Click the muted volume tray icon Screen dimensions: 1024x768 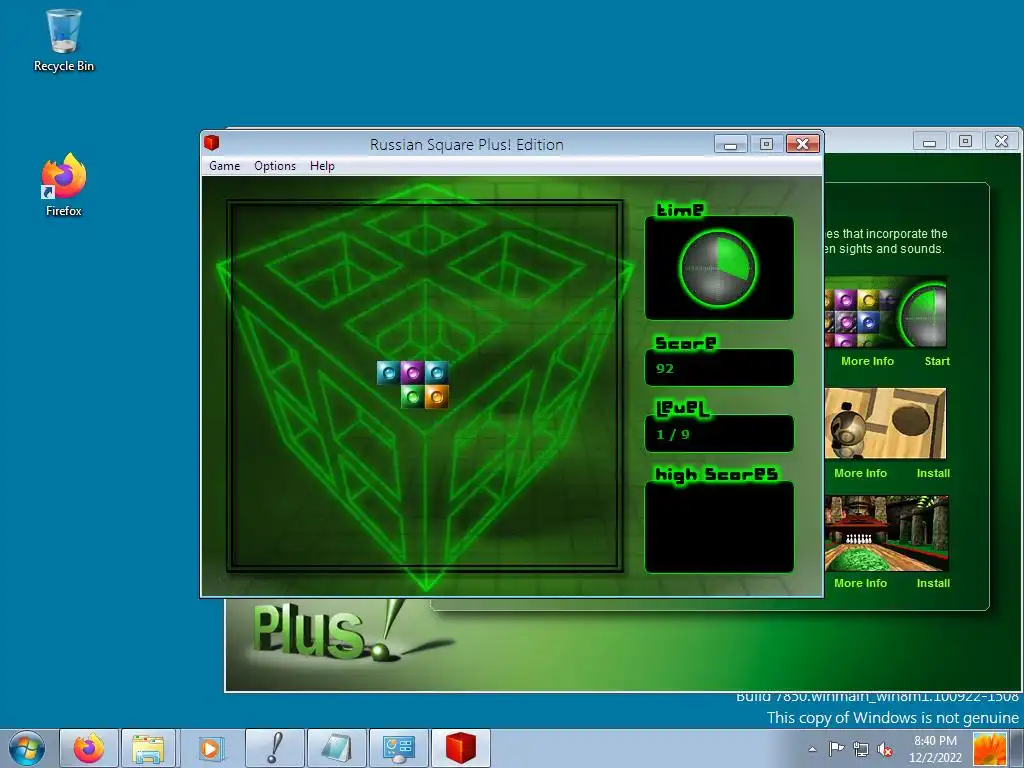pos(885,749)
